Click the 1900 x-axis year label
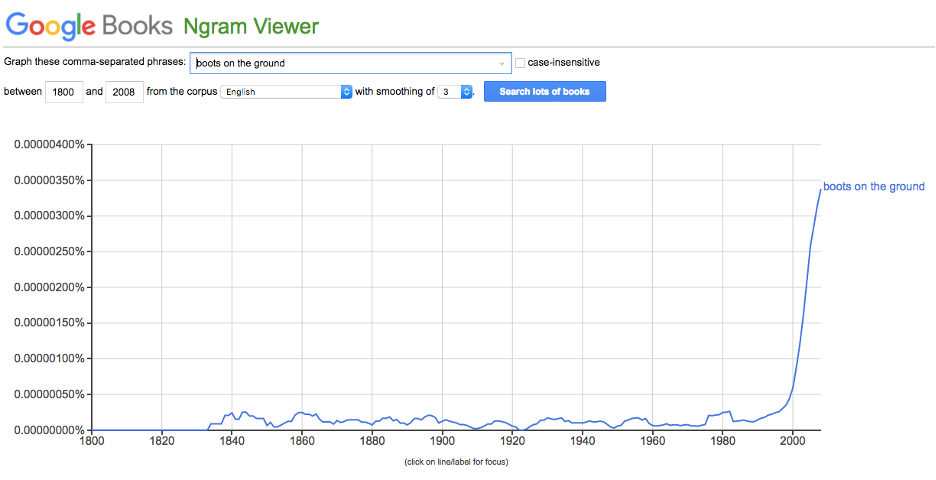The image size is (936, 480). 442,440
